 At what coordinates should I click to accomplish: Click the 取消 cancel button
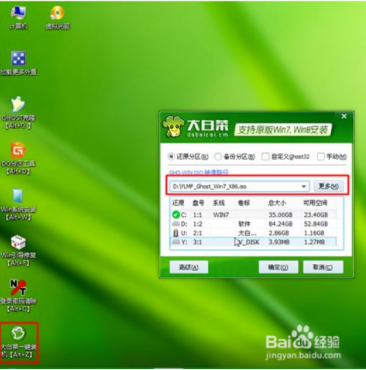tap(323, 267)
